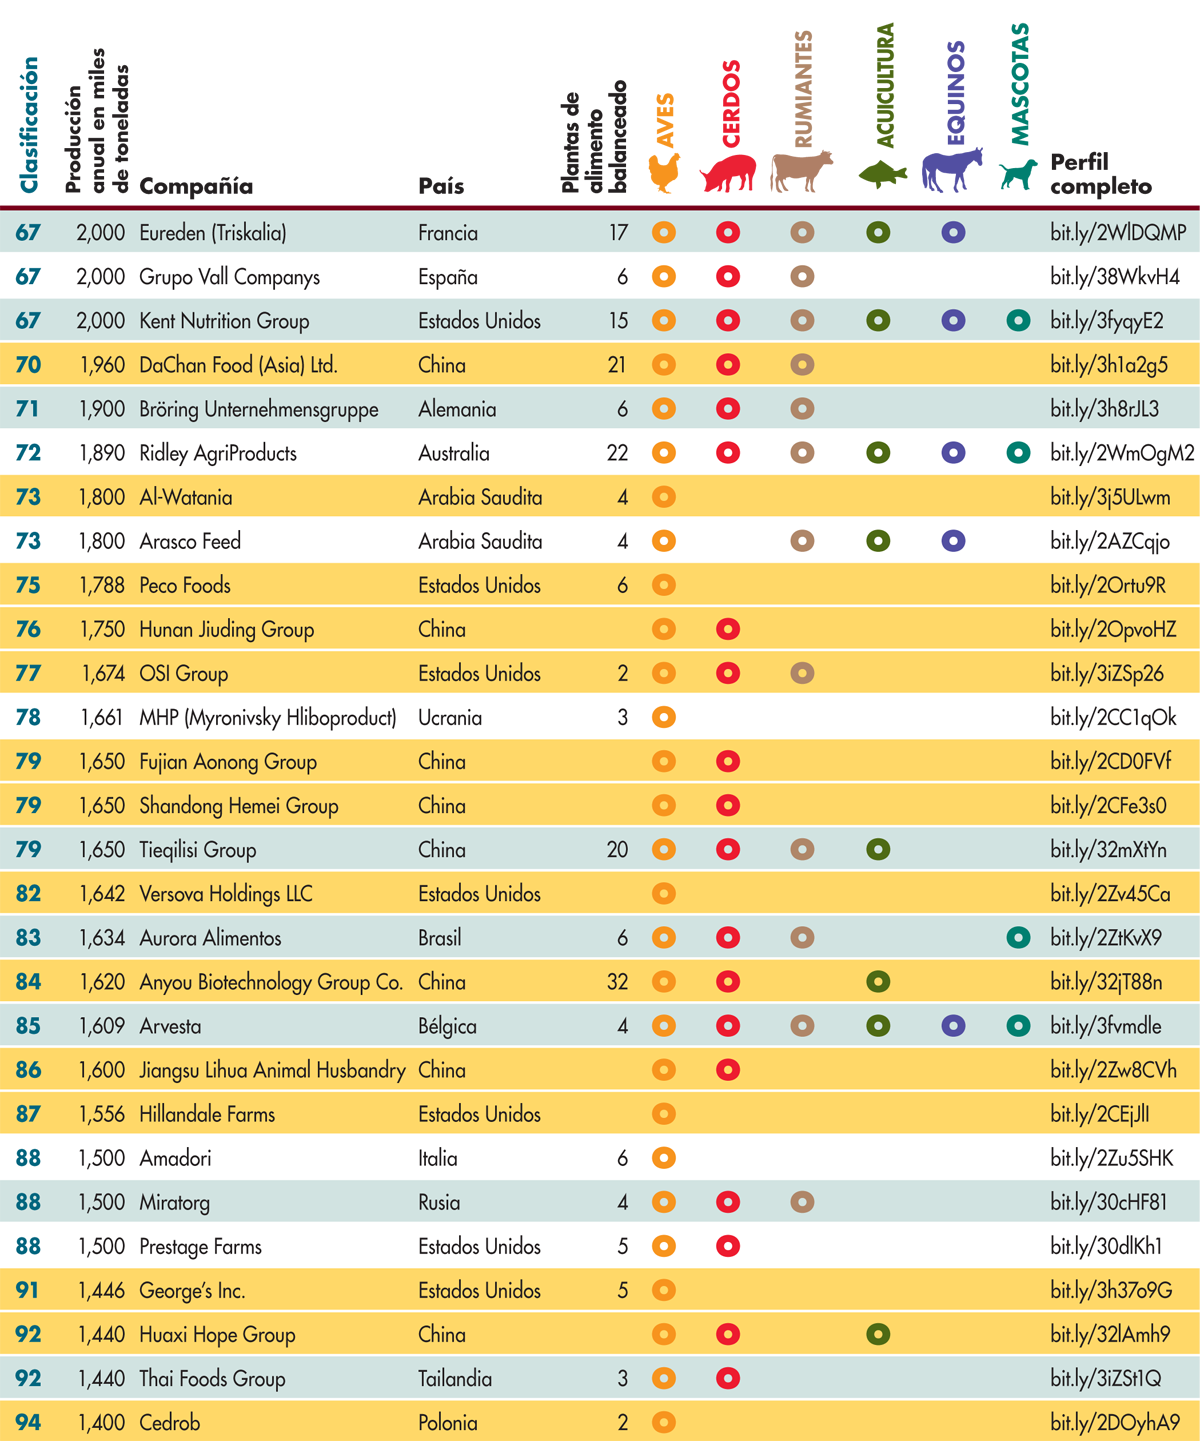Click the red pig Cerdos icon
Viewport: 1200px width, 1441px height.
pos(728,172)
